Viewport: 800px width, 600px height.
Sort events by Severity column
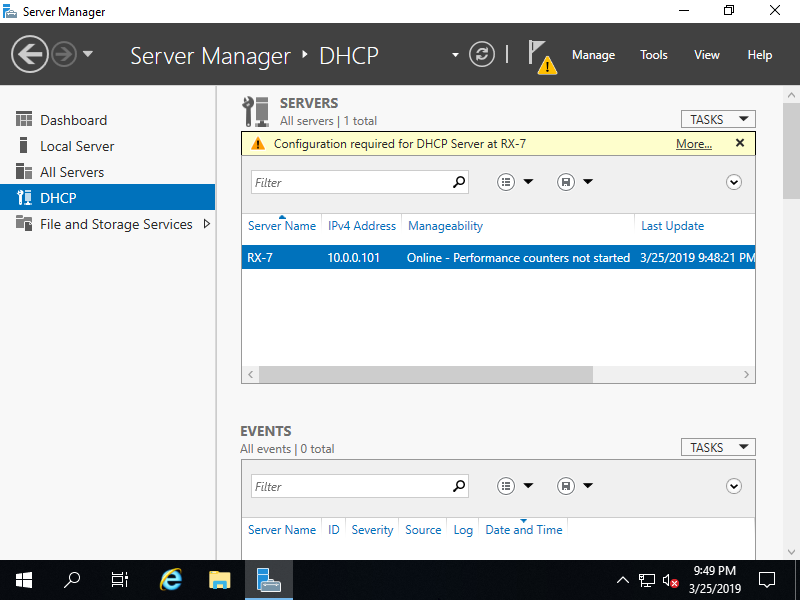pyautogui.click(x=372, y=530)
